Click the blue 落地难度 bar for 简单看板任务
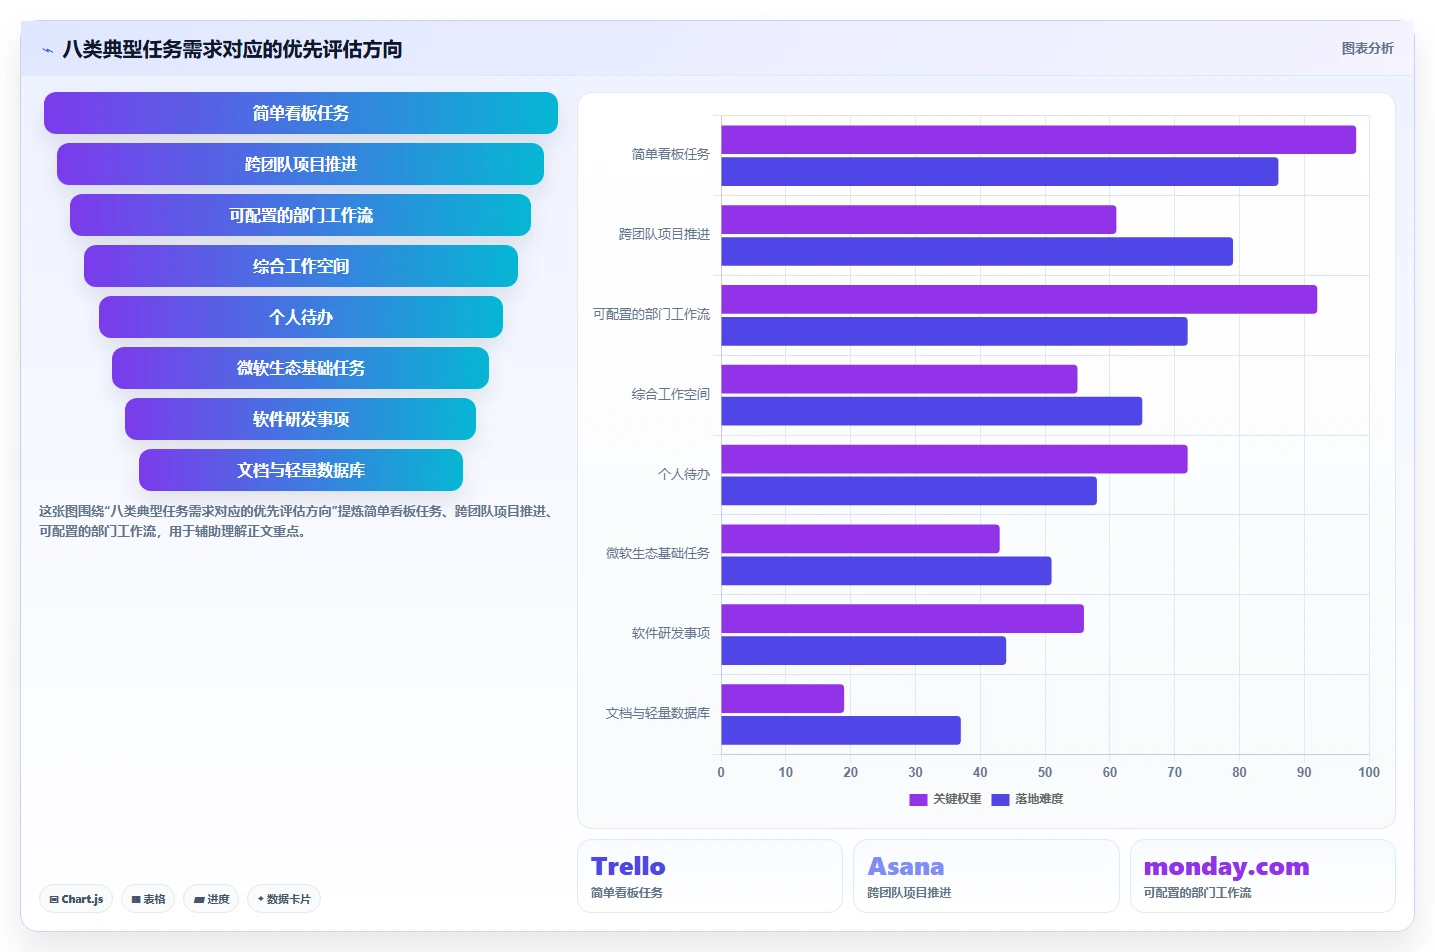 pyautogui.click(x=999, y=172)
